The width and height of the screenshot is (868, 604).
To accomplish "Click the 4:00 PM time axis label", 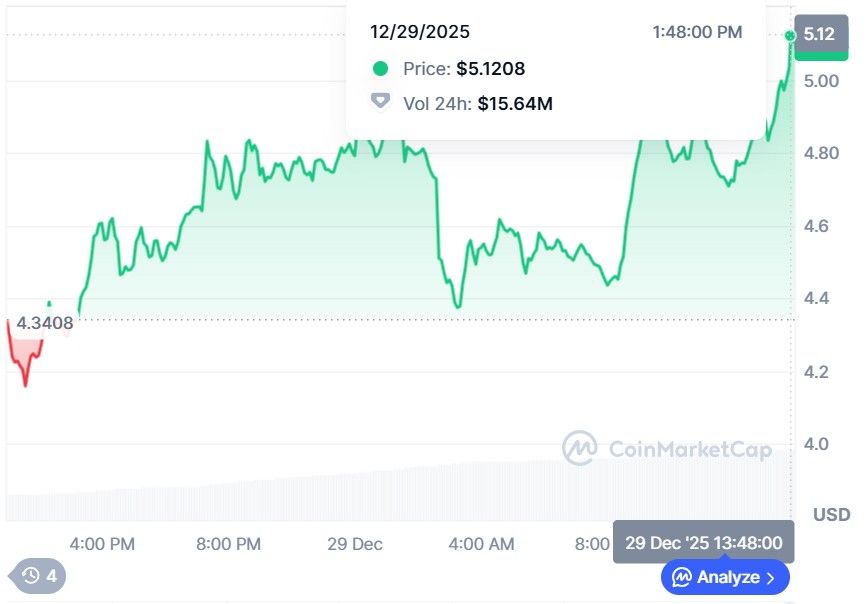I will point(102,544).
